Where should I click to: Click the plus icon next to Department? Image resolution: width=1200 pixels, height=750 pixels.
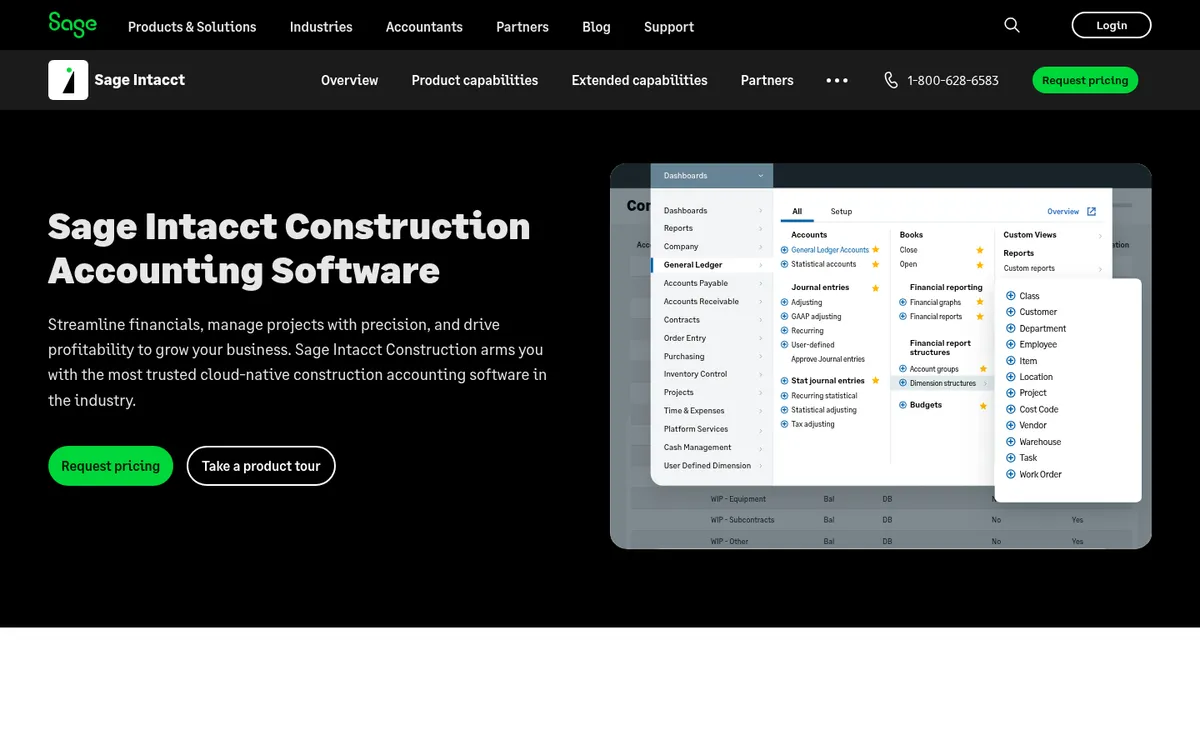tap(1011, 328)
